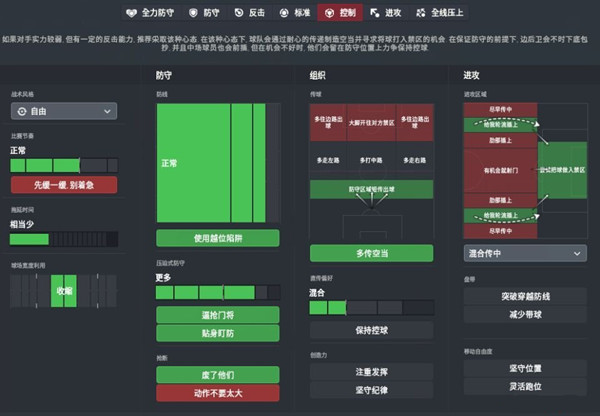
Task: Toggle 使用越位陷阱 offside trap option
Action: [x=218, y=237]
